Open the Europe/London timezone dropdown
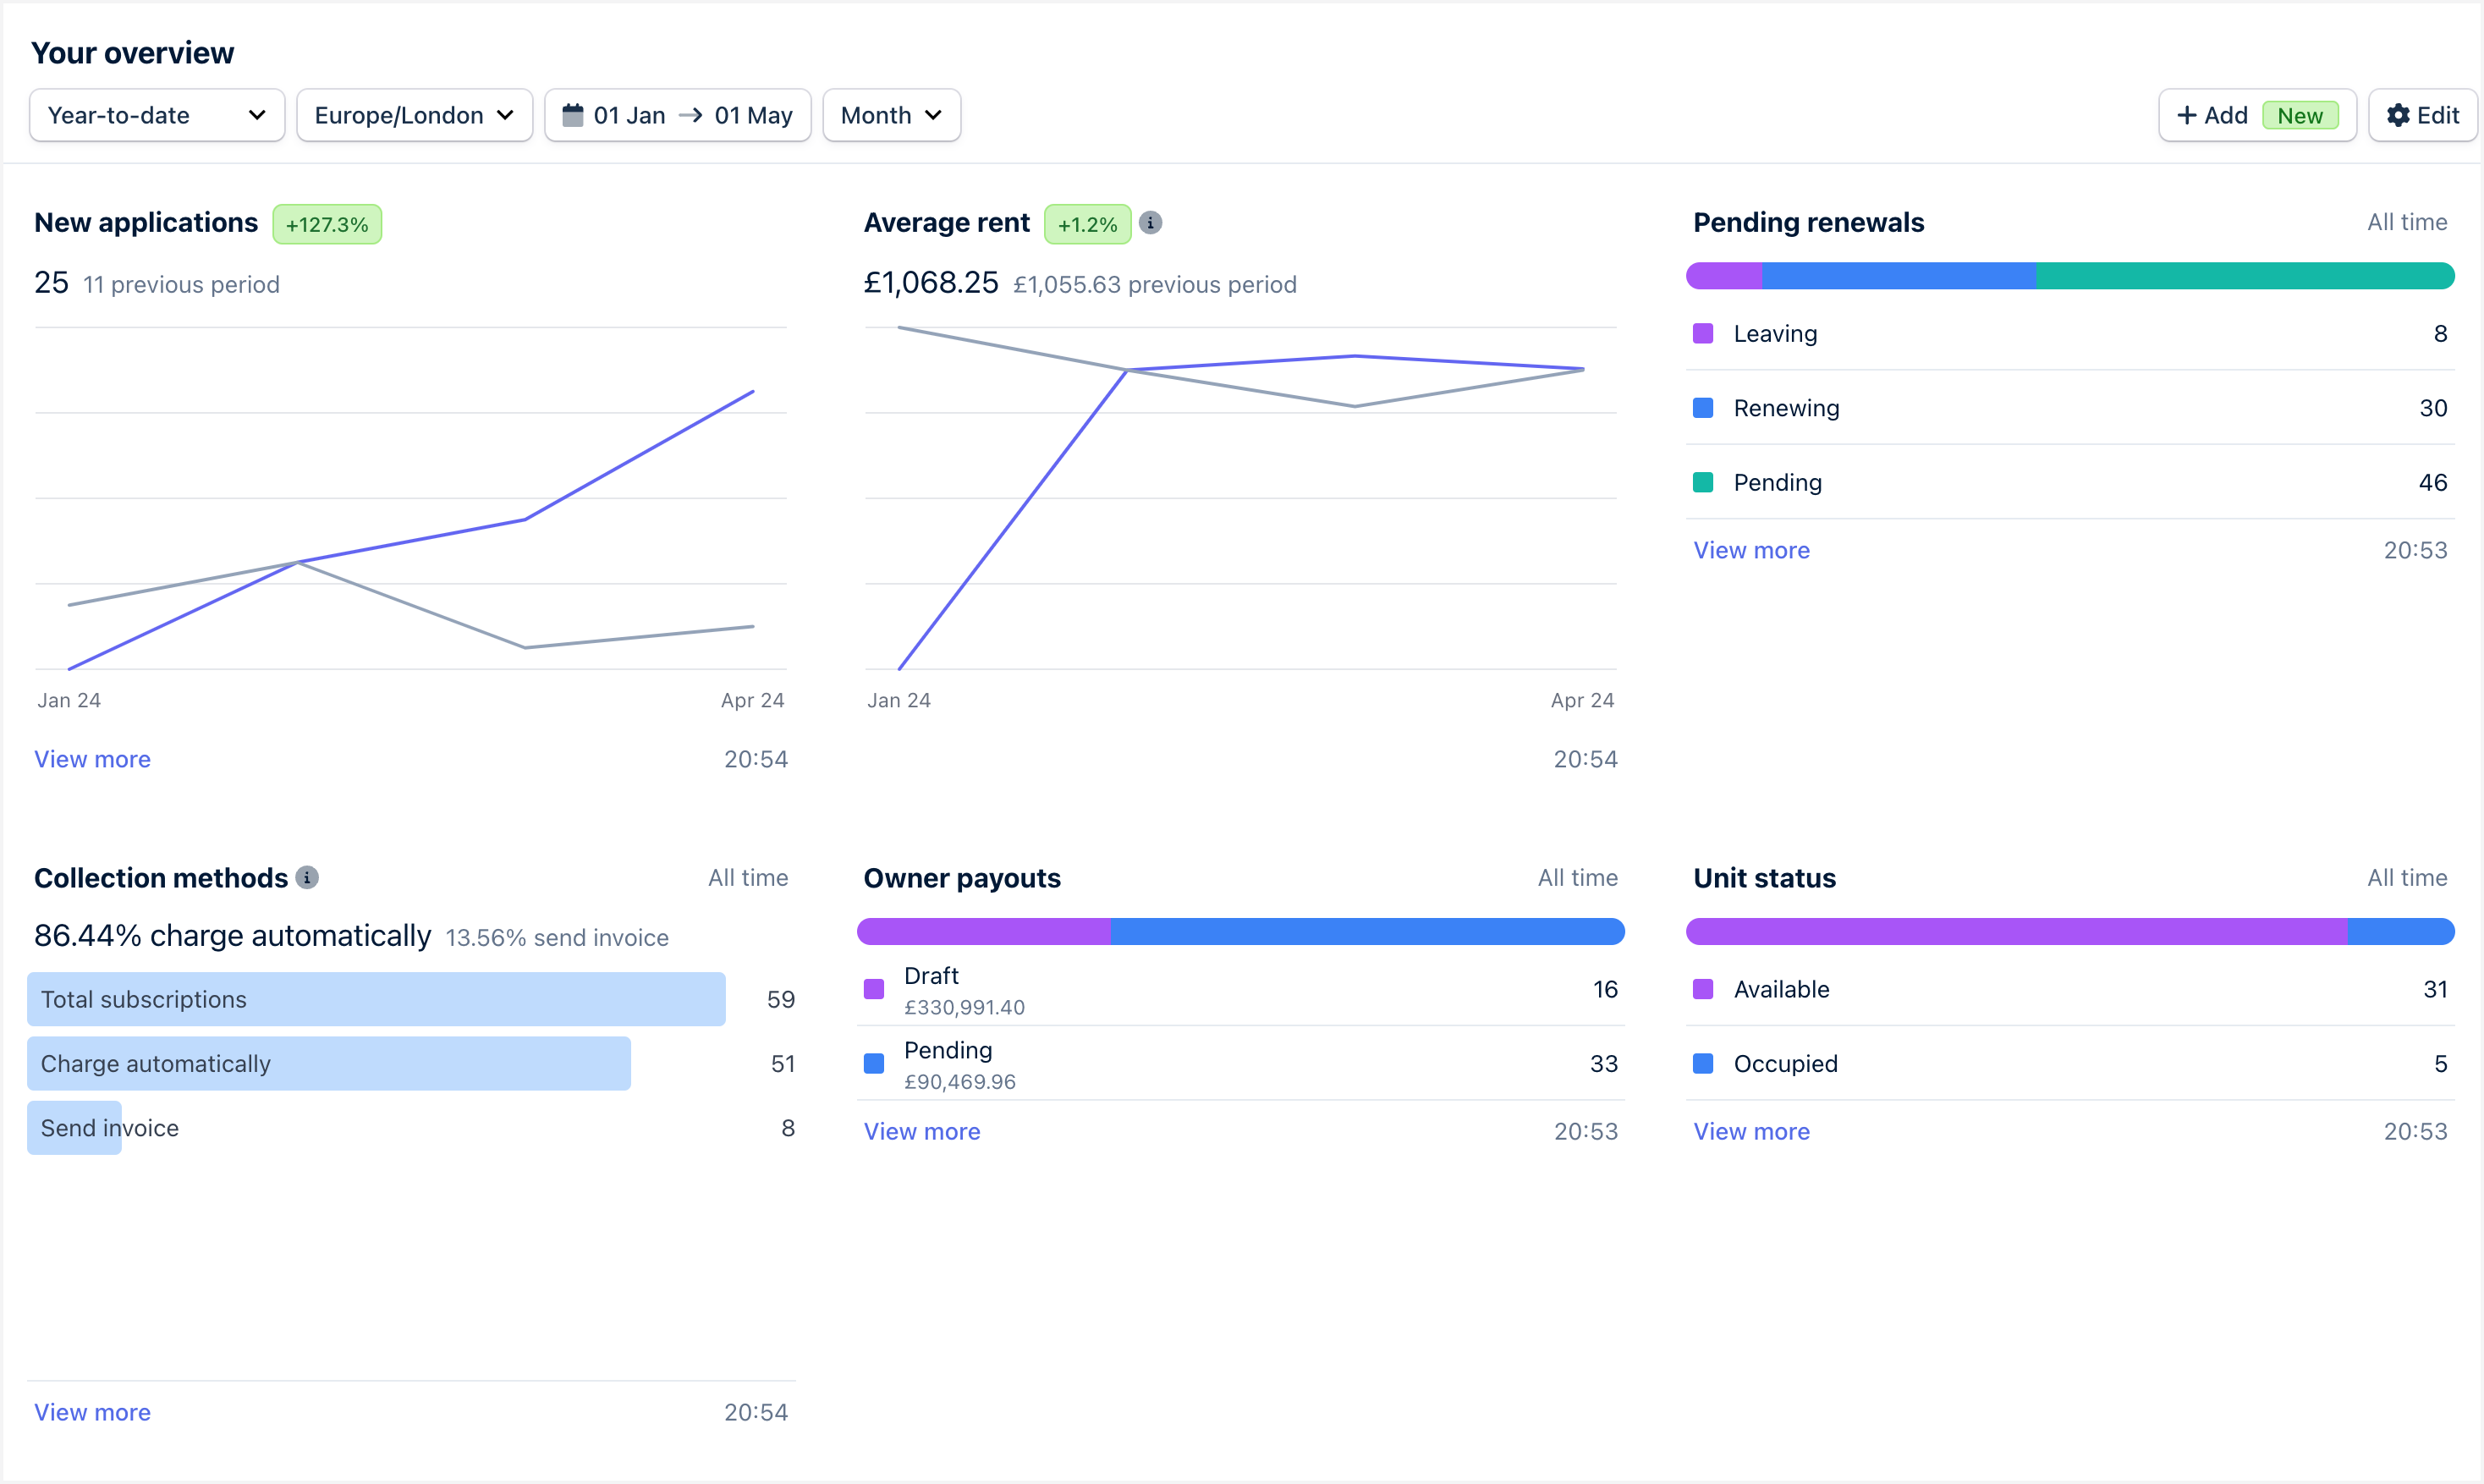The width and height of the screenshot is (2484, 1484). (414, 114)
